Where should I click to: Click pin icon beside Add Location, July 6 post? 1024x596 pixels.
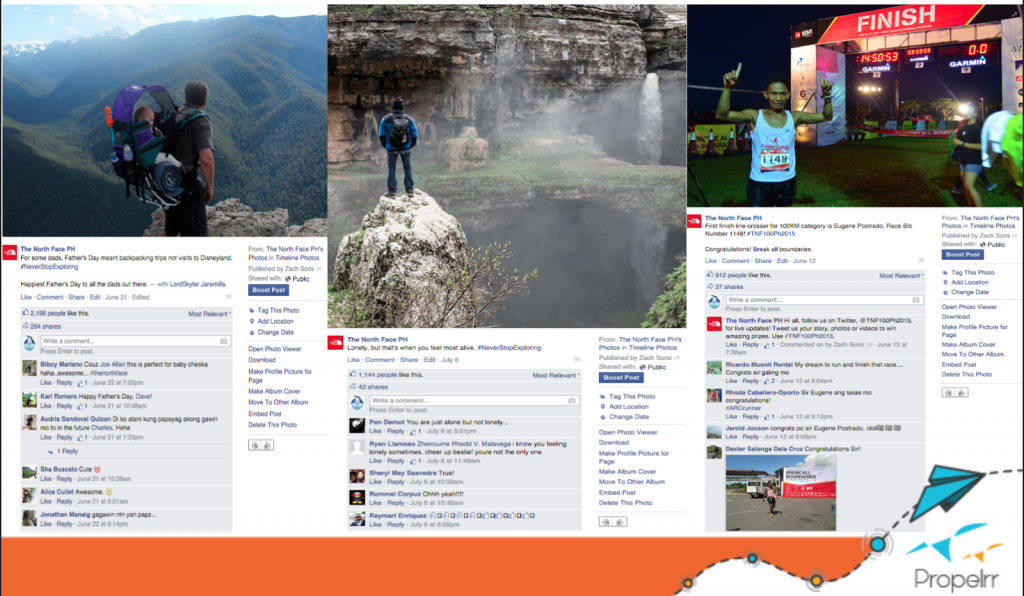click(602, 407)
